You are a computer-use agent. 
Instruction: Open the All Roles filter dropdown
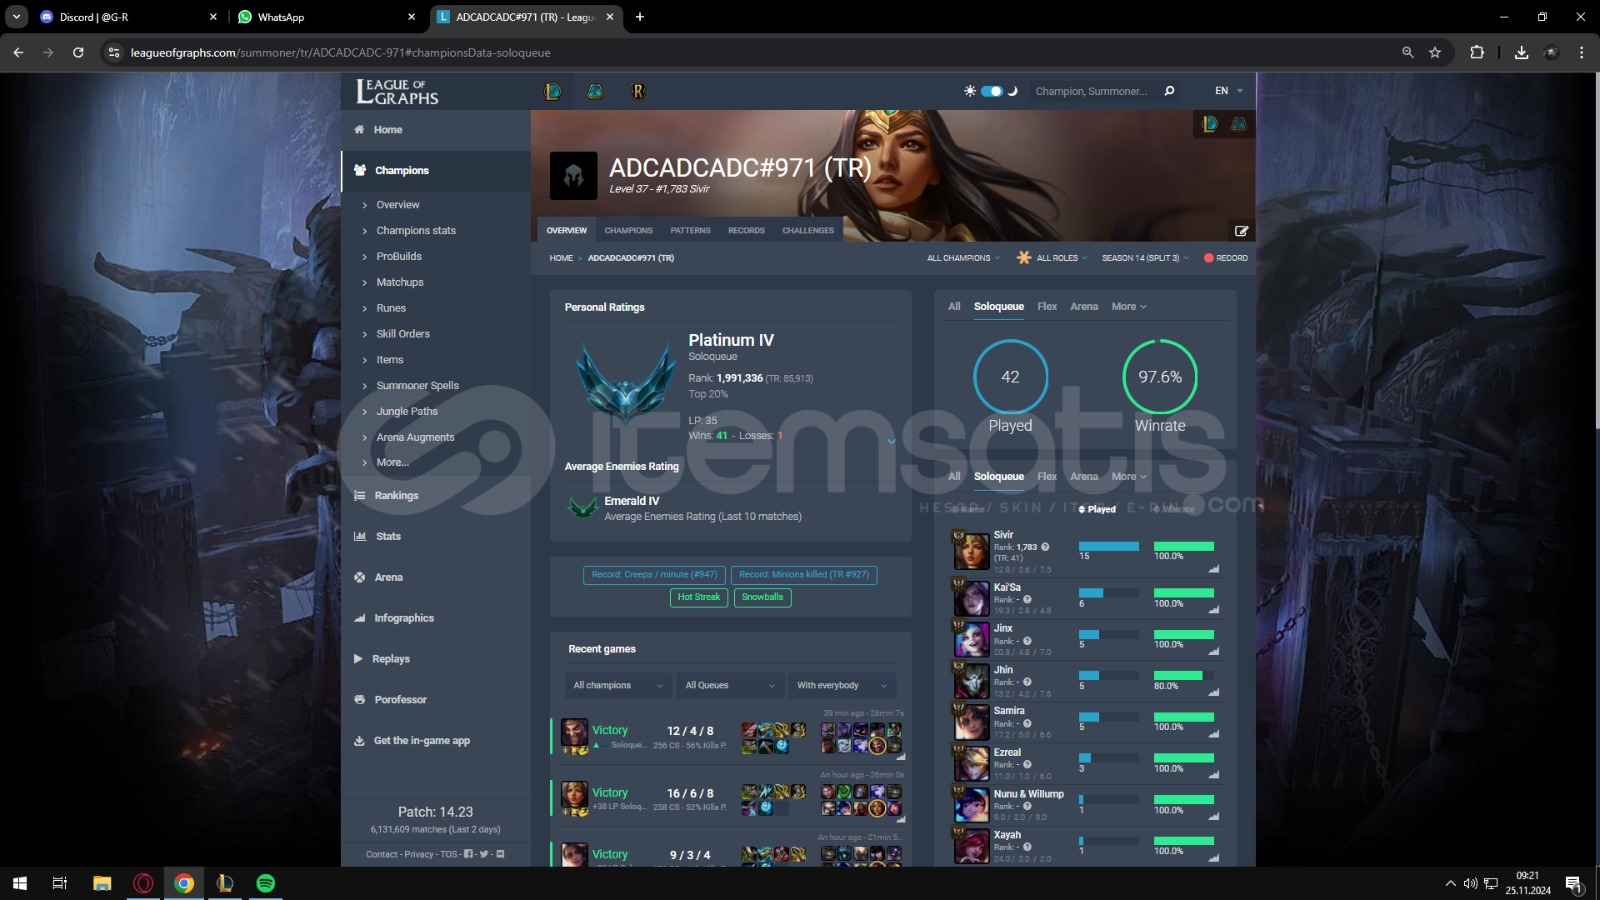point(1052,258)
